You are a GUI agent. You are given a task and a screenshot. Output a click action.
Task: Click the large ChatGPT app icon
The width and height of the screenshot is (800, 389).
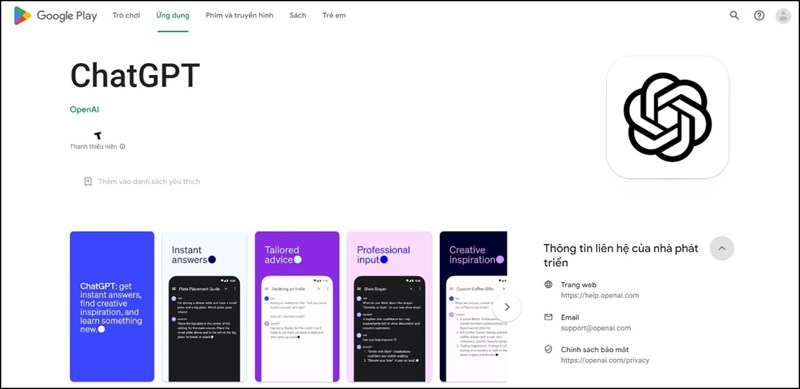[x=667, y=117]
